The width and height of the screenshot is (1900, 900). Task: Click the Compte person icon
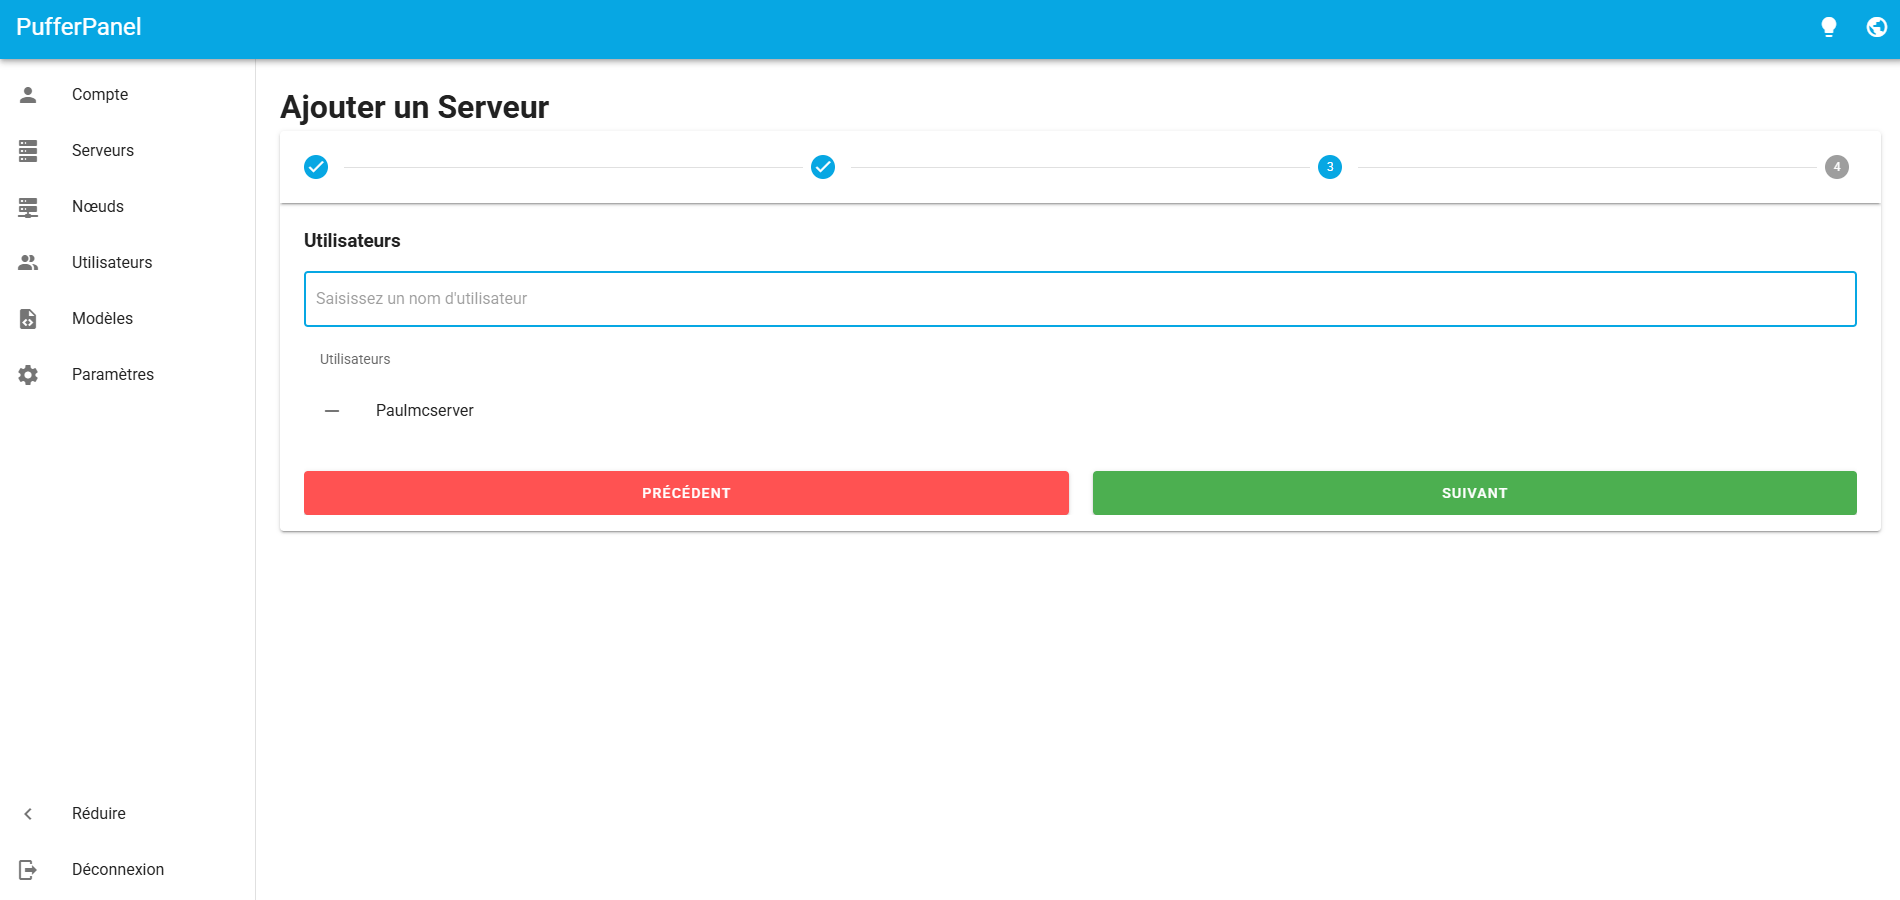28,95
